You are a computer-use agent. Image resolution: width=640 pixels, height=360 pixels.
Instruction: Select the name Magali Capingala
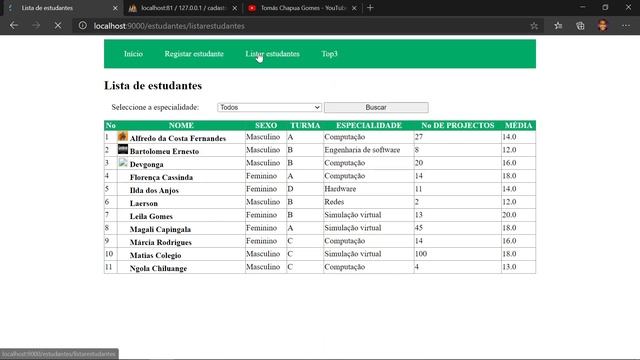click(x=160, y=229)
